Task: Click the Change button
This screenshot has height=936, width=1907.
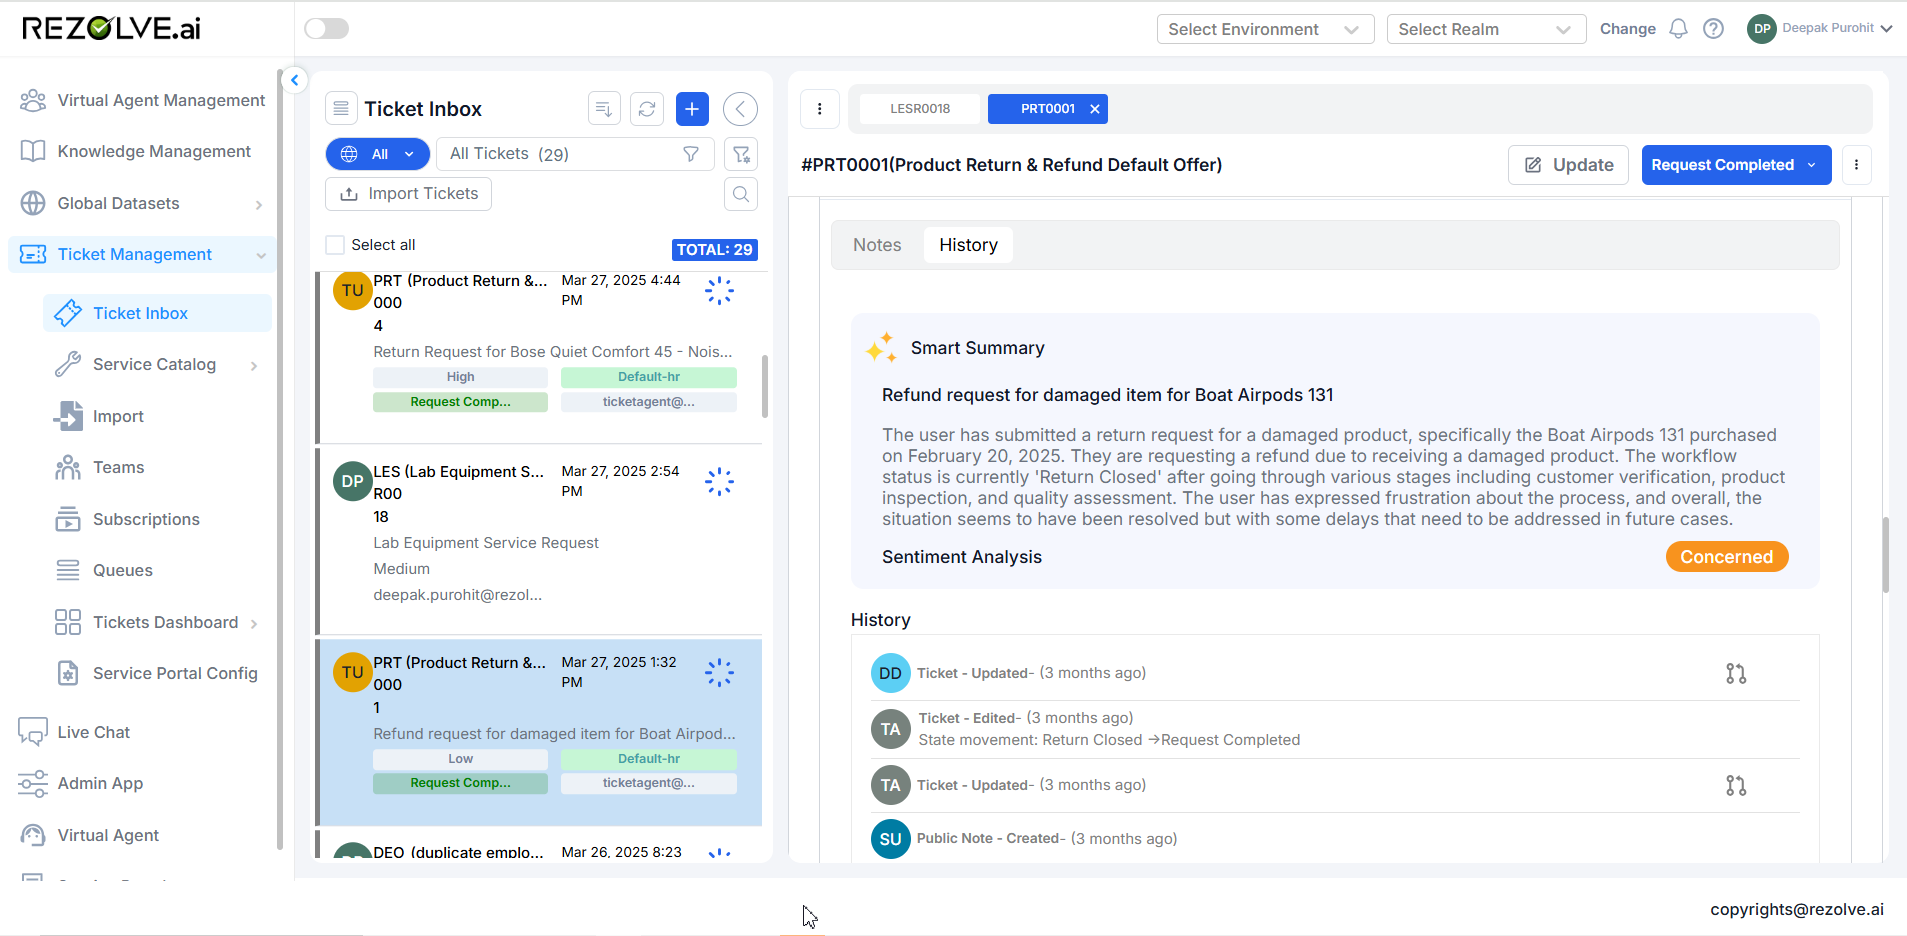Action: (x=1627, y=29)
